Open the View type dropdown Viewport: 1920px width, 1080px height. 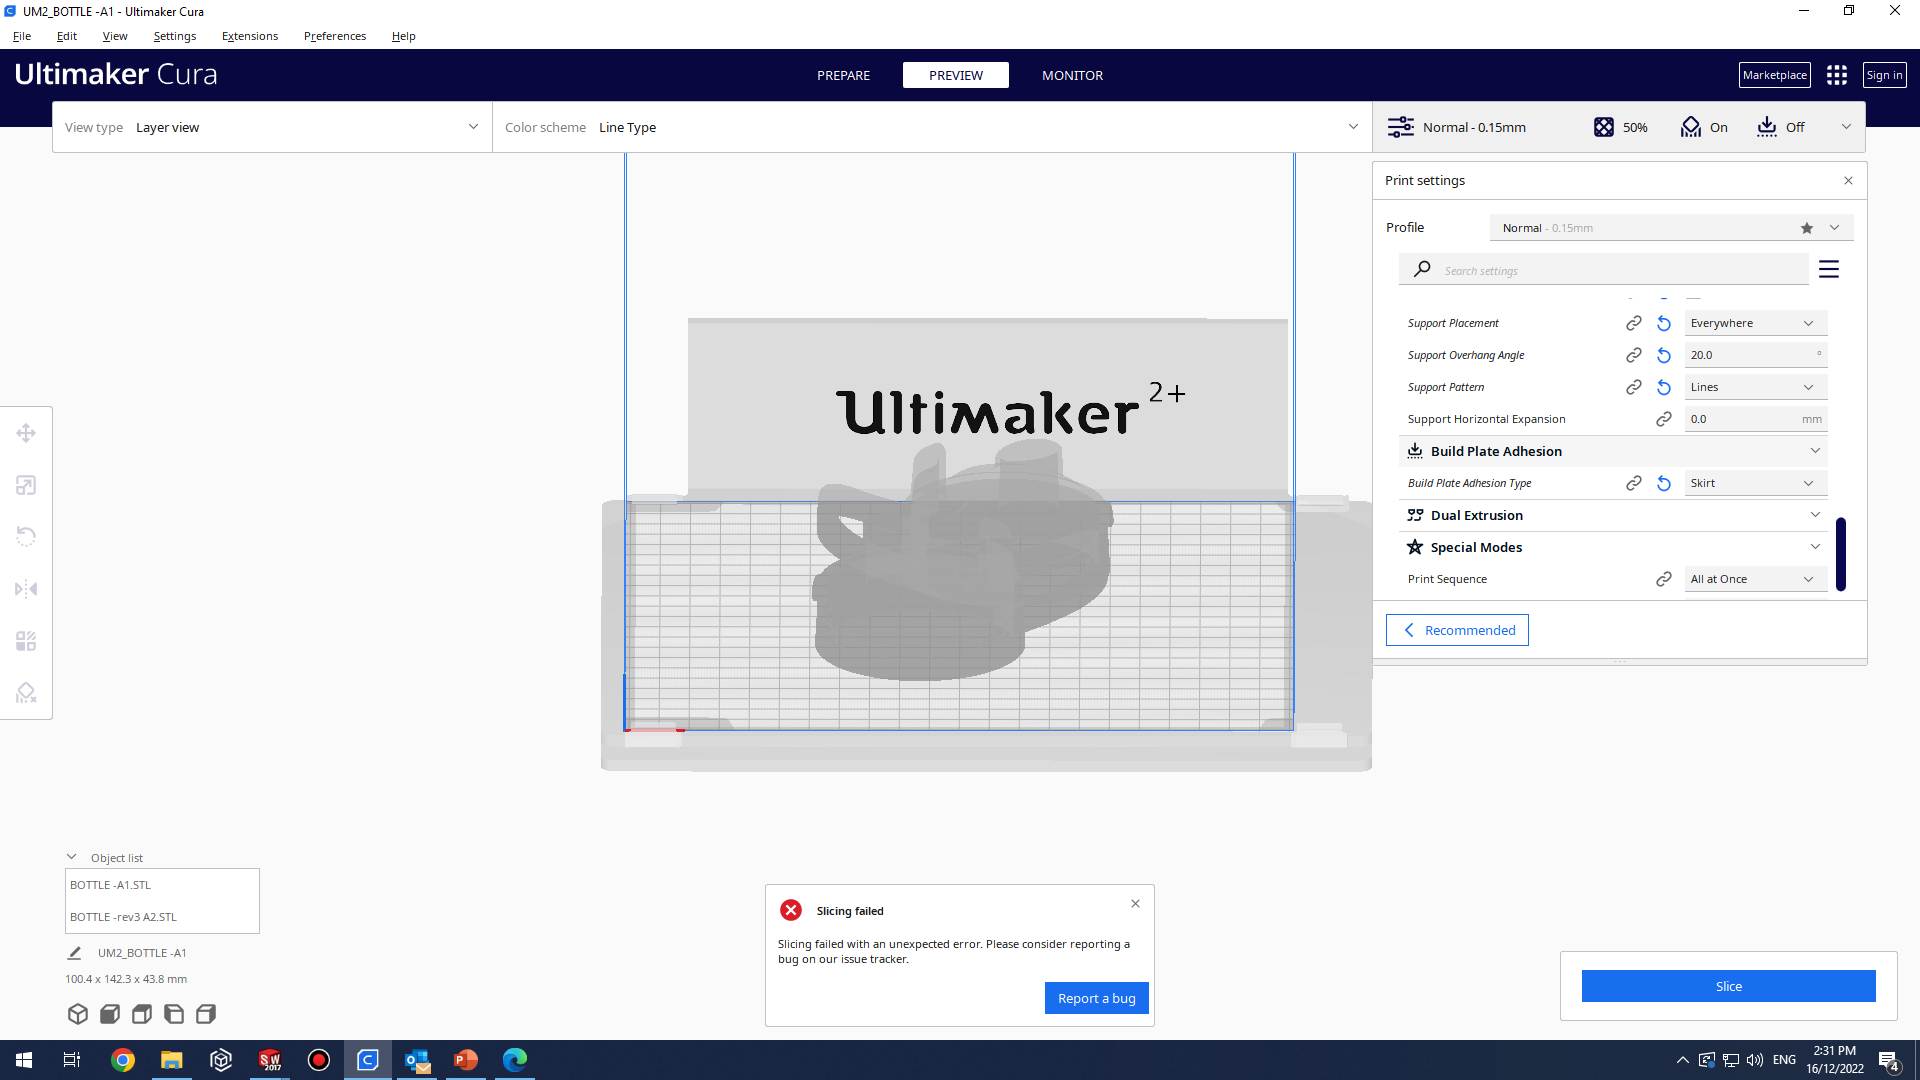point(272,127)
